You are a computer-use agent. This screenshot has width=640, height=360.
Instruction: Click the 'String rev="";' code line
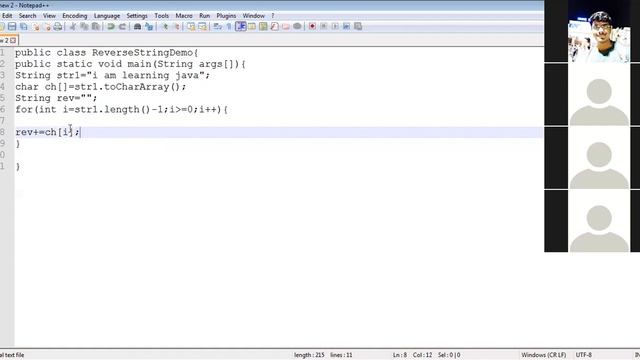tap(56, 98)
